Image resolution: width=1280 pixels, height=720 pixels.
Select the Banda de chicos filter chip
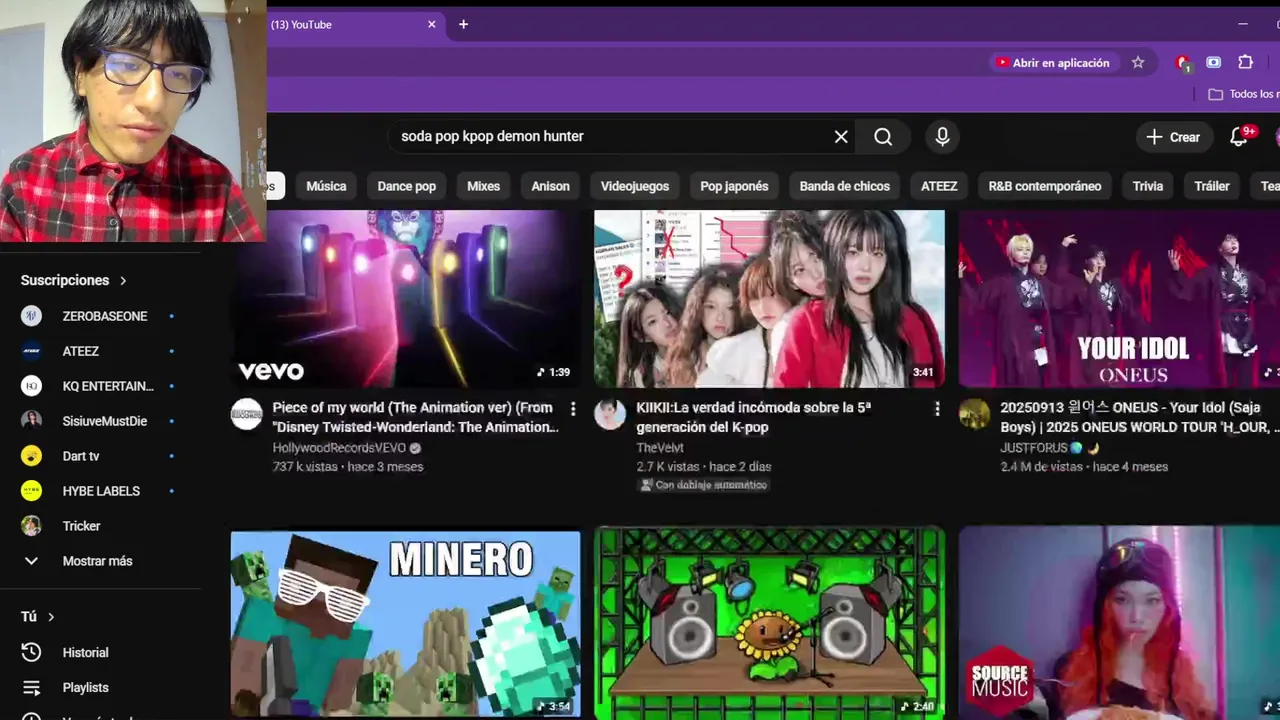(x=845, y=186)
